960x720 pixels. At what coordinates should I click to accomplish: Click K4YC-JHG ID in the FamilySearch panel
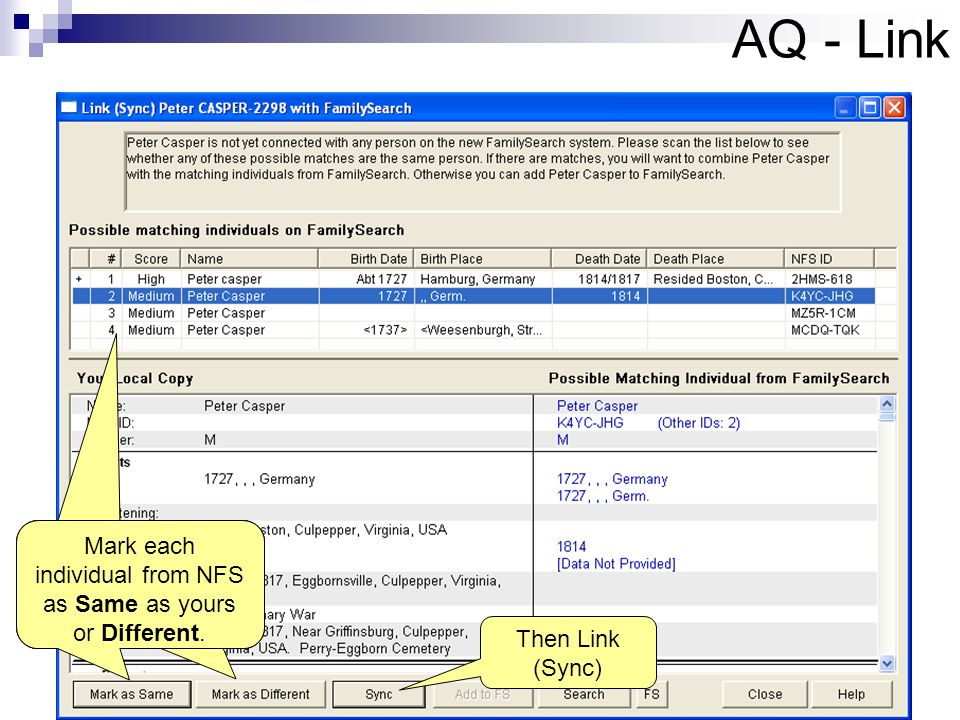click(590, 423)
